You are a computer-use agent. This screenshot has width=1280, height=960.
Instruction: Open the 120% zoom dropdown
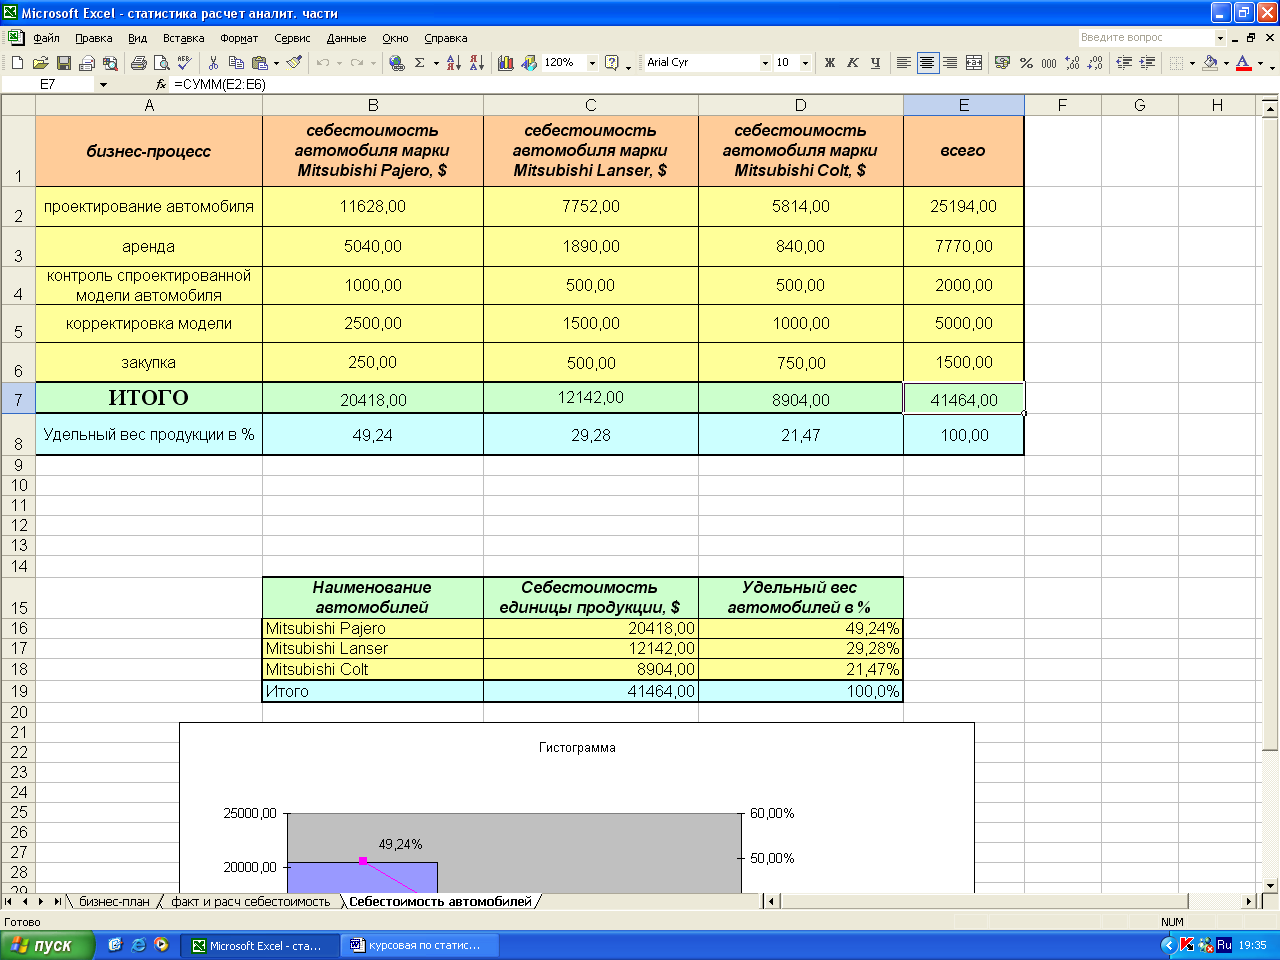(x=592, y=63)
